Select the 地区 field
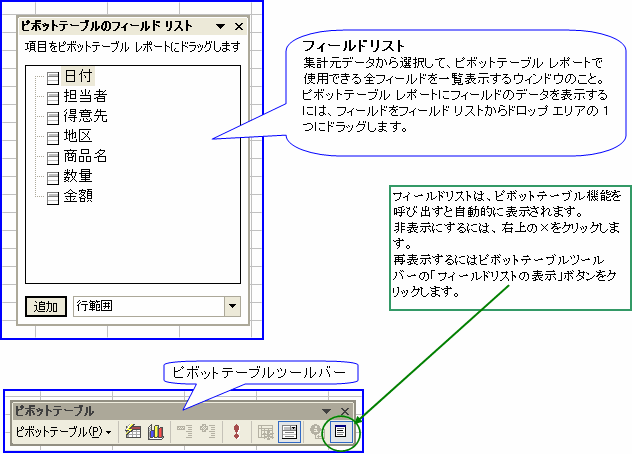 [78, 136]
